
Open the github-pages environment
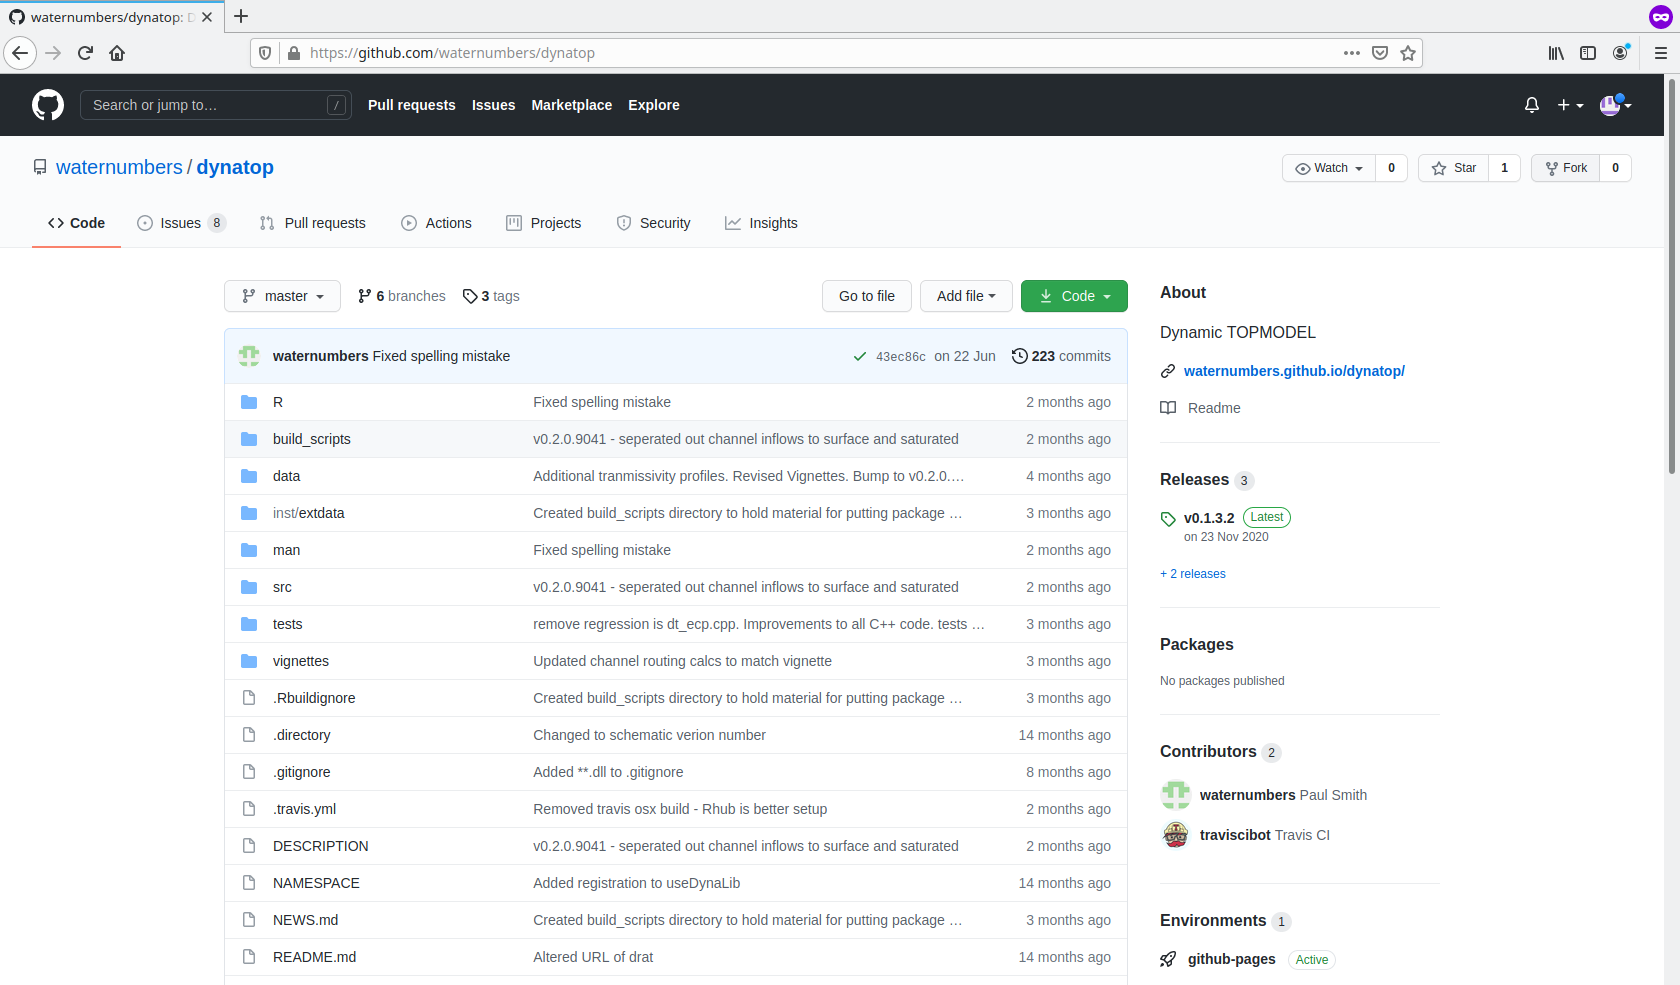(x=1231, y=959)
